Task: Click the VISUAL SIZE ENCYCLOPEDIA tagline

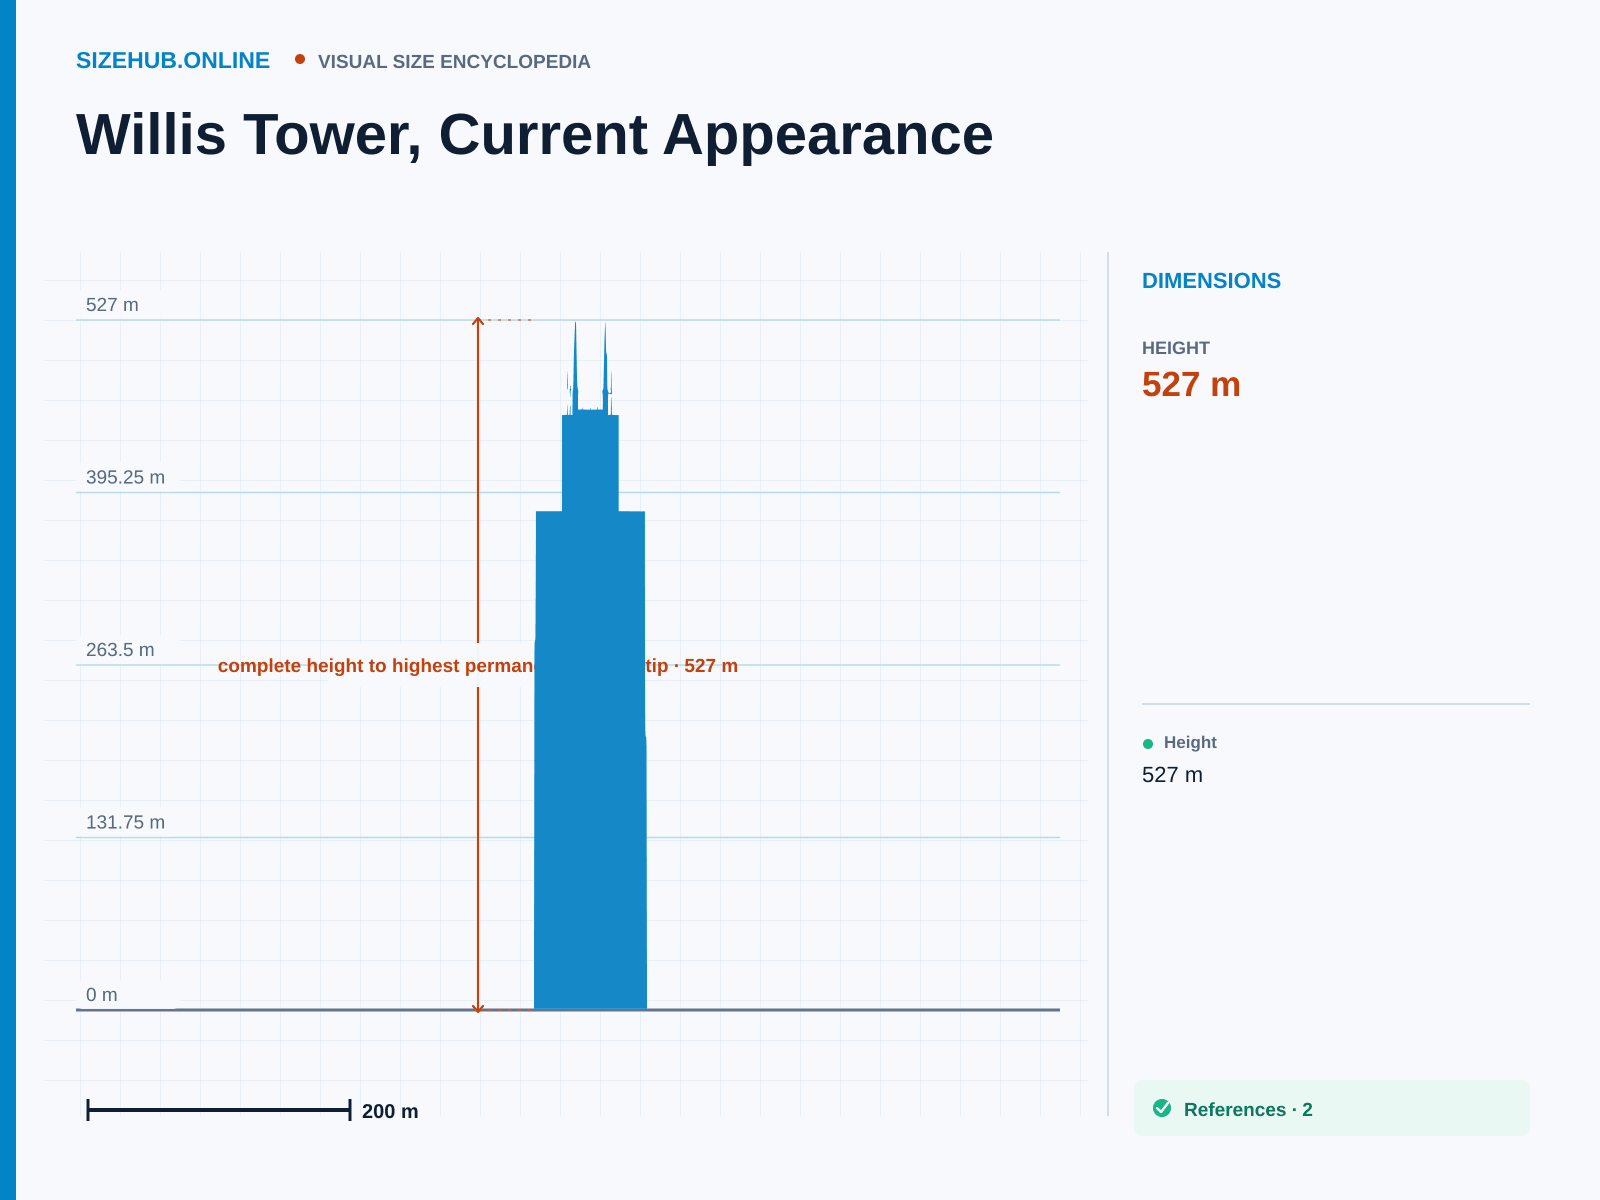Action: pos(454,62)
